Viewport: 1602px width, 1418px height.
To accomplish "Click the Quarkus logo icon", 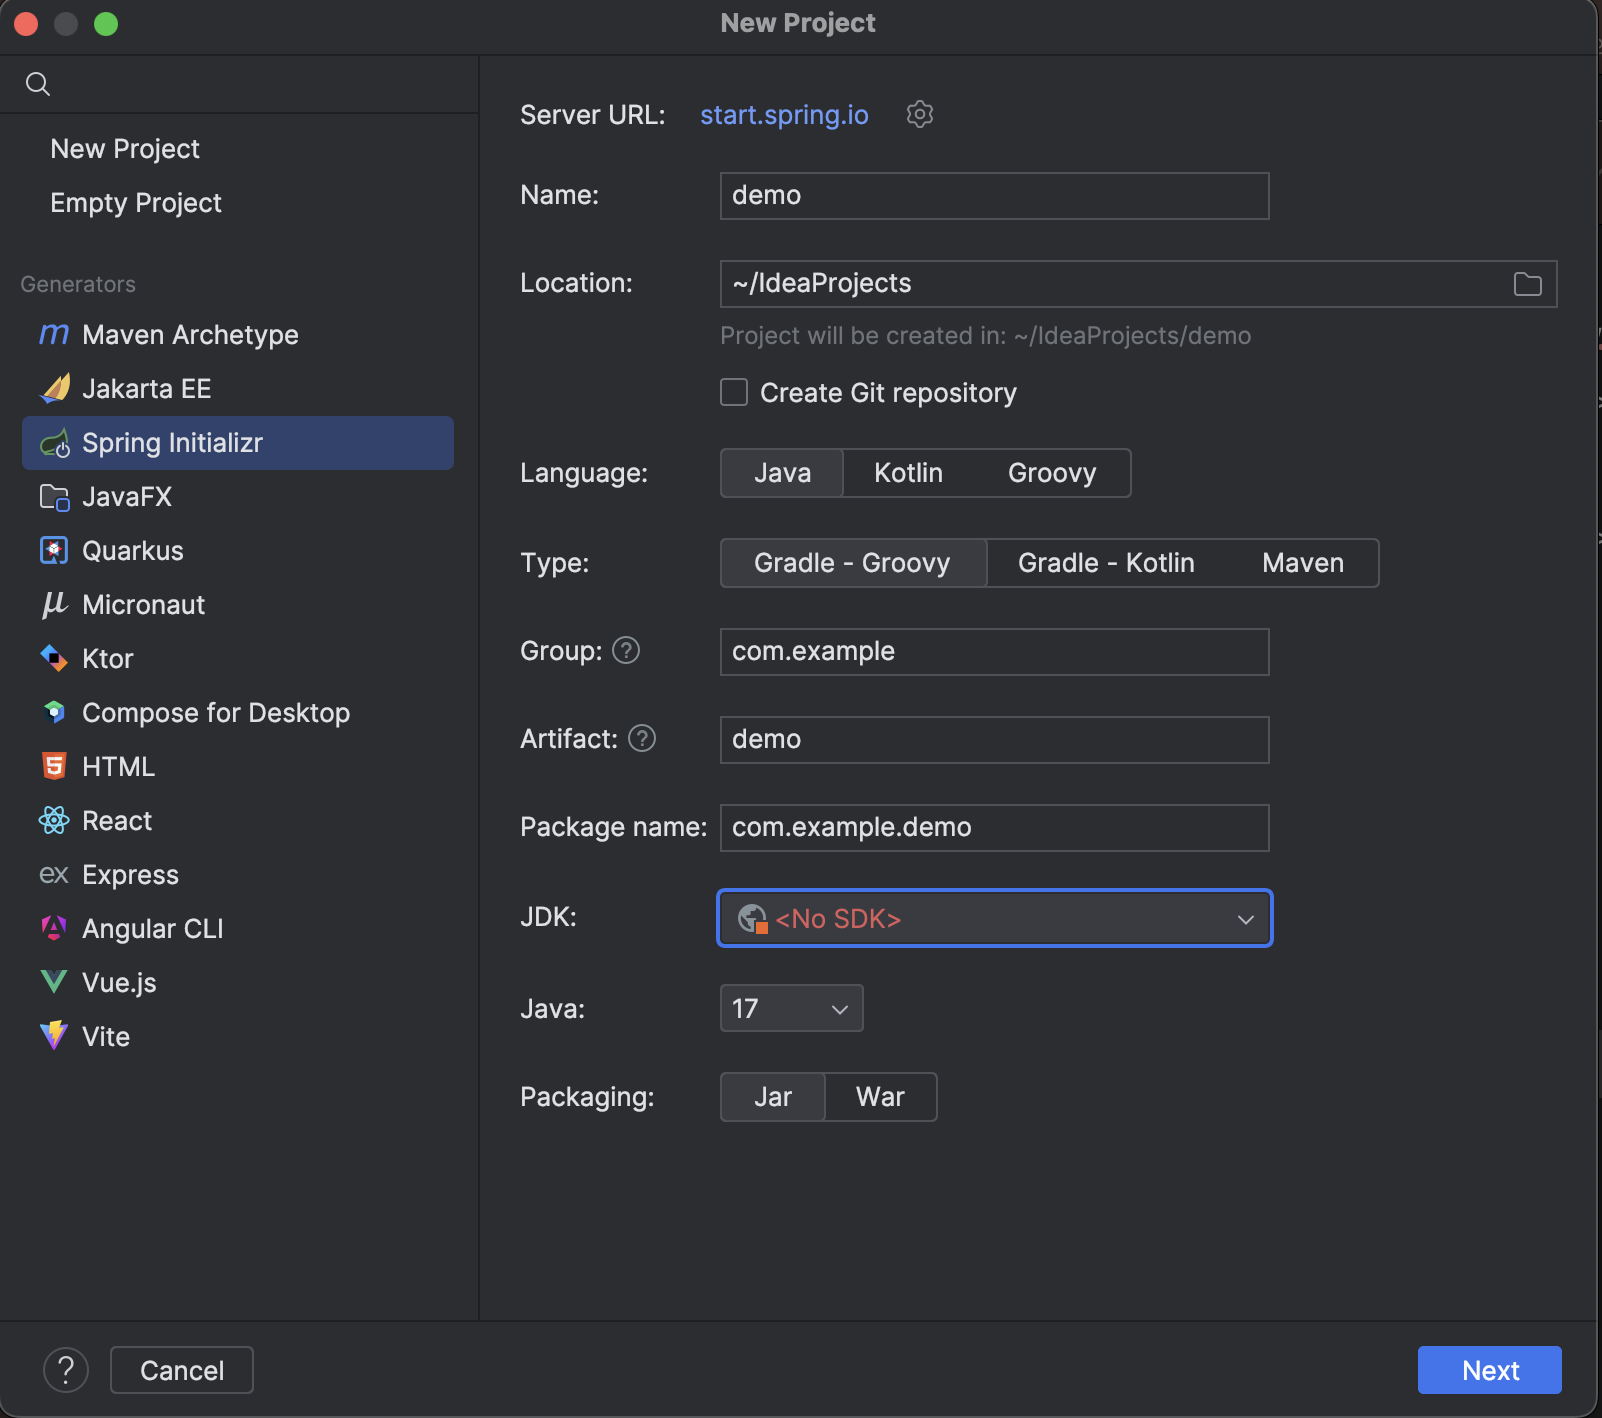I will pos(54,551).
